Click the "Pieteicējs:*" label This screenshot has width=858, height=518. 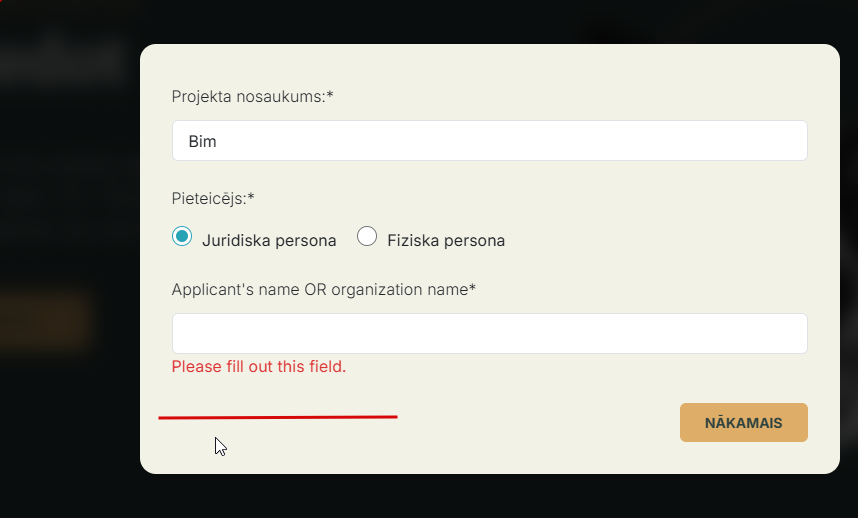coord(213,198)
